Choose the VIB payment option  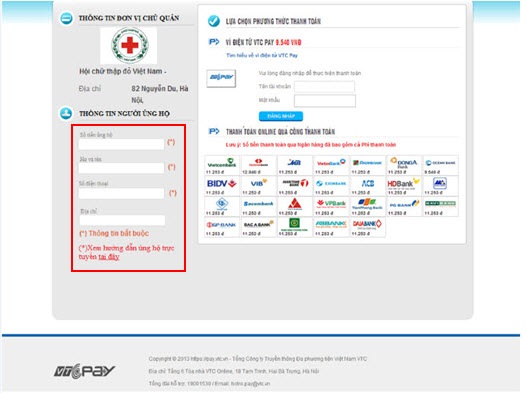(258, 186)
